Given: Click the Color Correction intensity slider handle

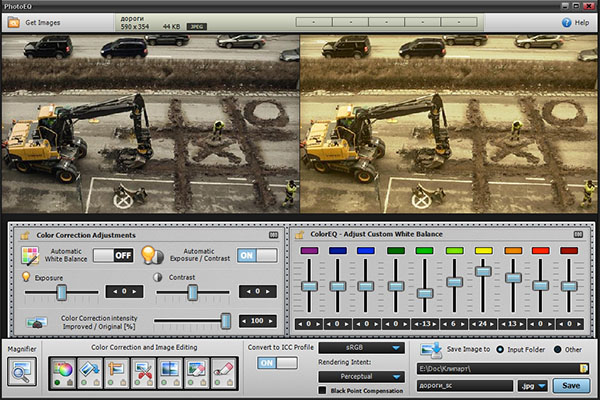Looking at the screenshot, I should click(226, 320).
